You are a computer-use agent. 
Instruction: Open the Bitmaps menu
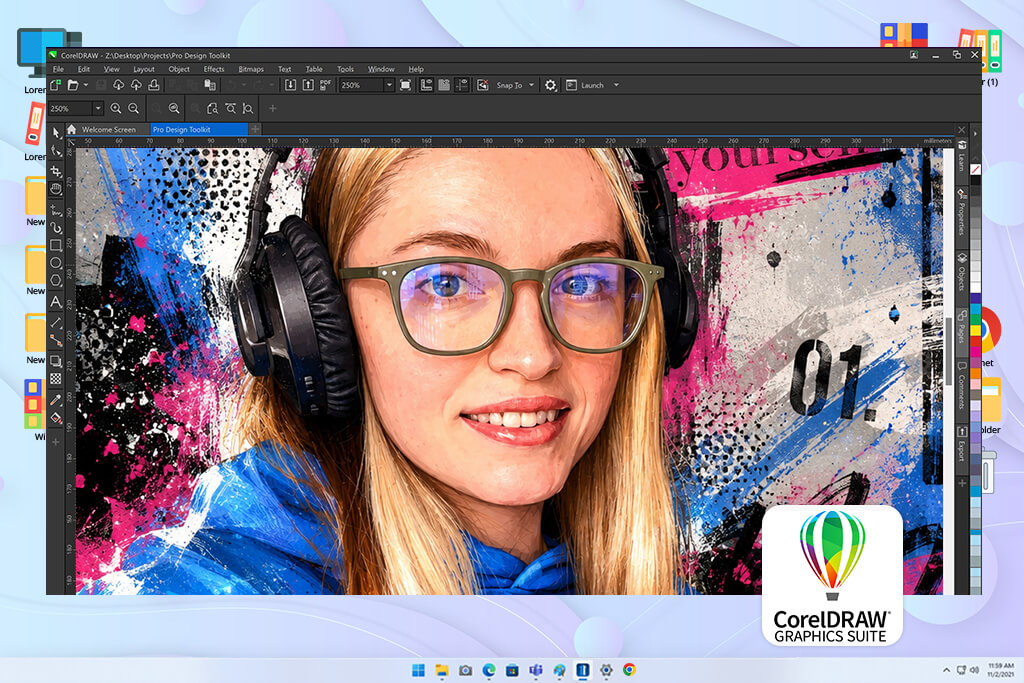[x=251, y=69]
